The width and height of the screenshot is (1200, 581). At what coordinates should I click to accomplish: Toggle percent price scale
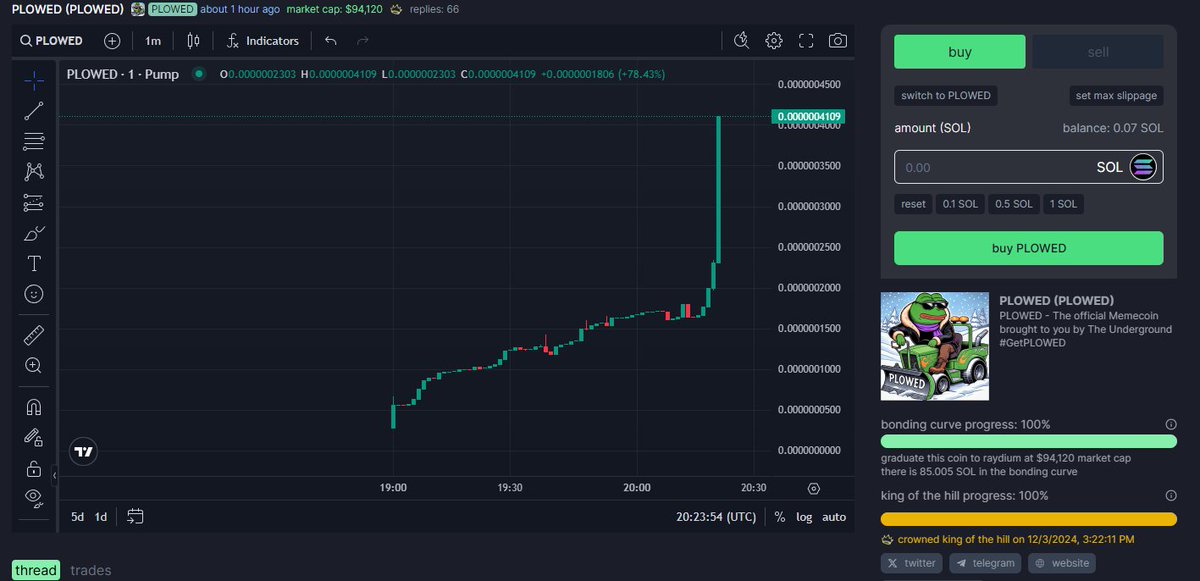780,517
